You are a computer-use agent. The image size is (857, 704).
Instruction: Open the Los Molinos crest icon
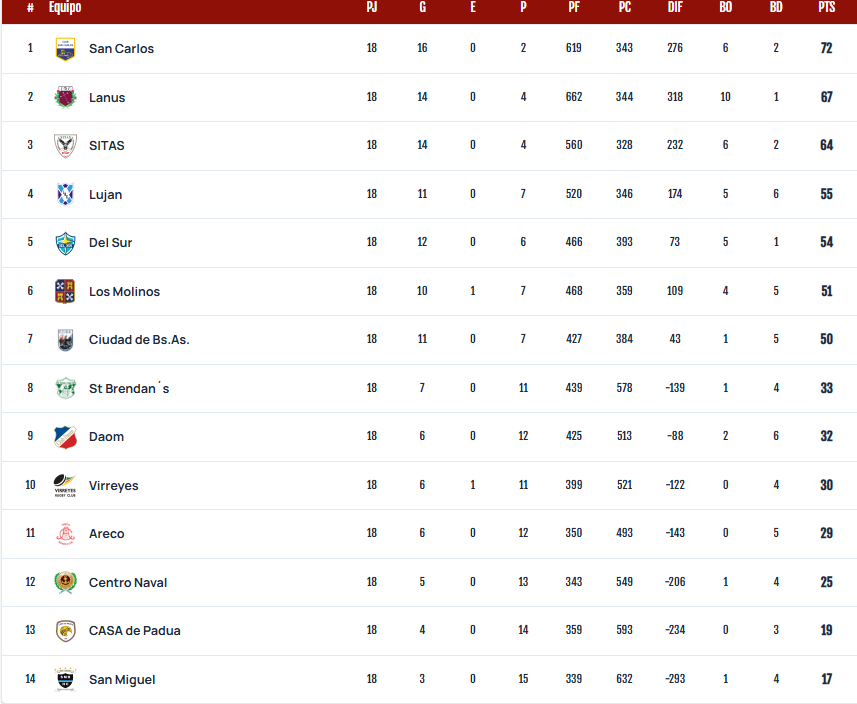[x=65, y=291]
